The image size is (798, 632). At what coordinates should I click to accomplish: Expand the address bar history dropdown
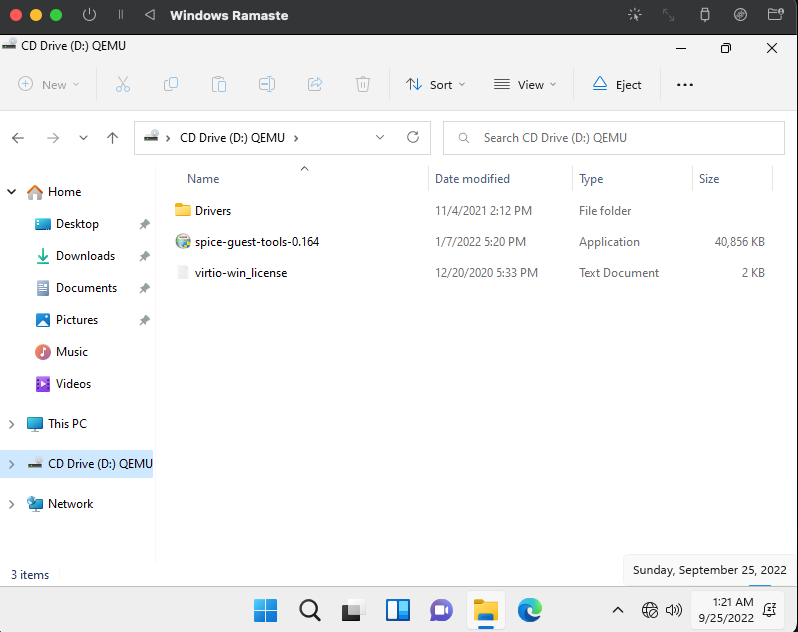pyautogui.click(x=380, y=137)
